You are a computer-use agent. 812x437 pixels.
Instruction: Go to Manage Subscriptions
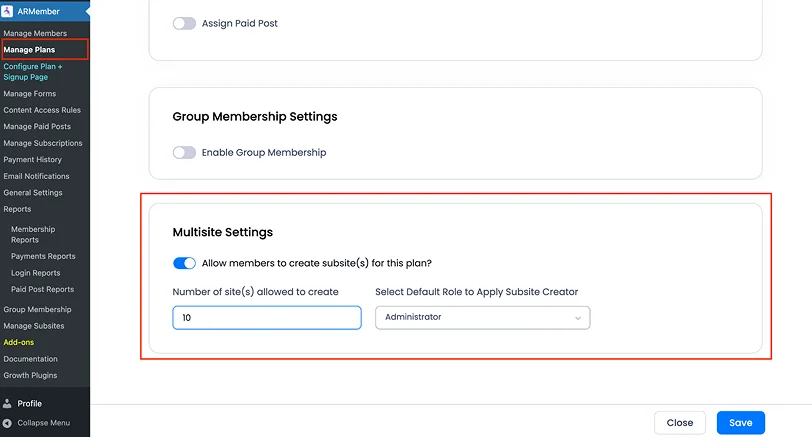[42, 143]
